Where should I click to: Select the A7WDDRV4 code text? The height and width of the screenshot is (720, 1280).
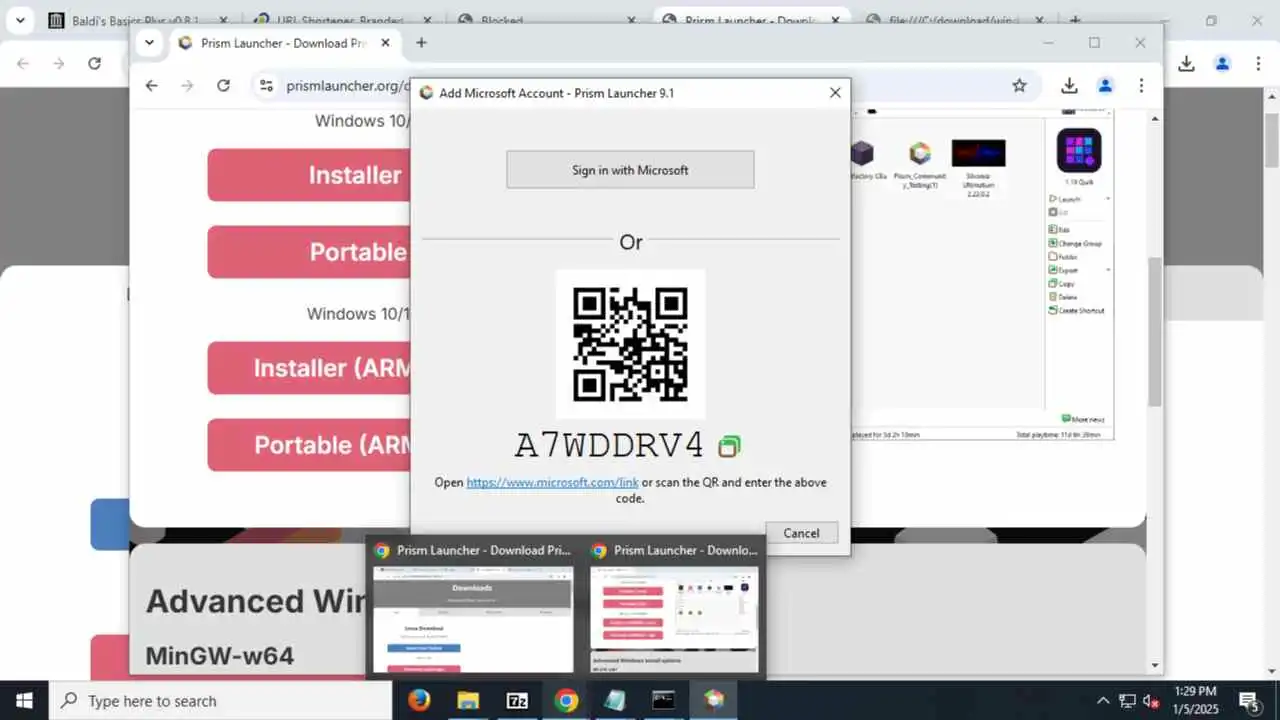pyautogui.click(x=609, y=446)
